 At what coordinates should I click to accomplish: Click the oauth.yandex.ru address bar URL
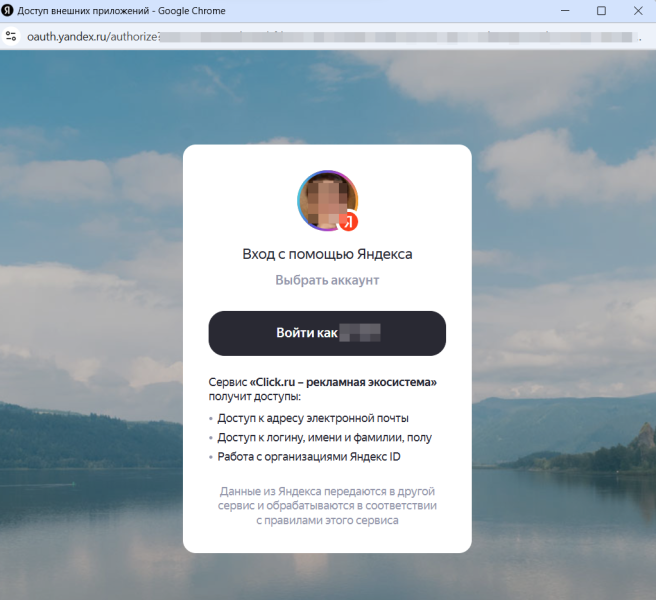click(x=333, y=37)
